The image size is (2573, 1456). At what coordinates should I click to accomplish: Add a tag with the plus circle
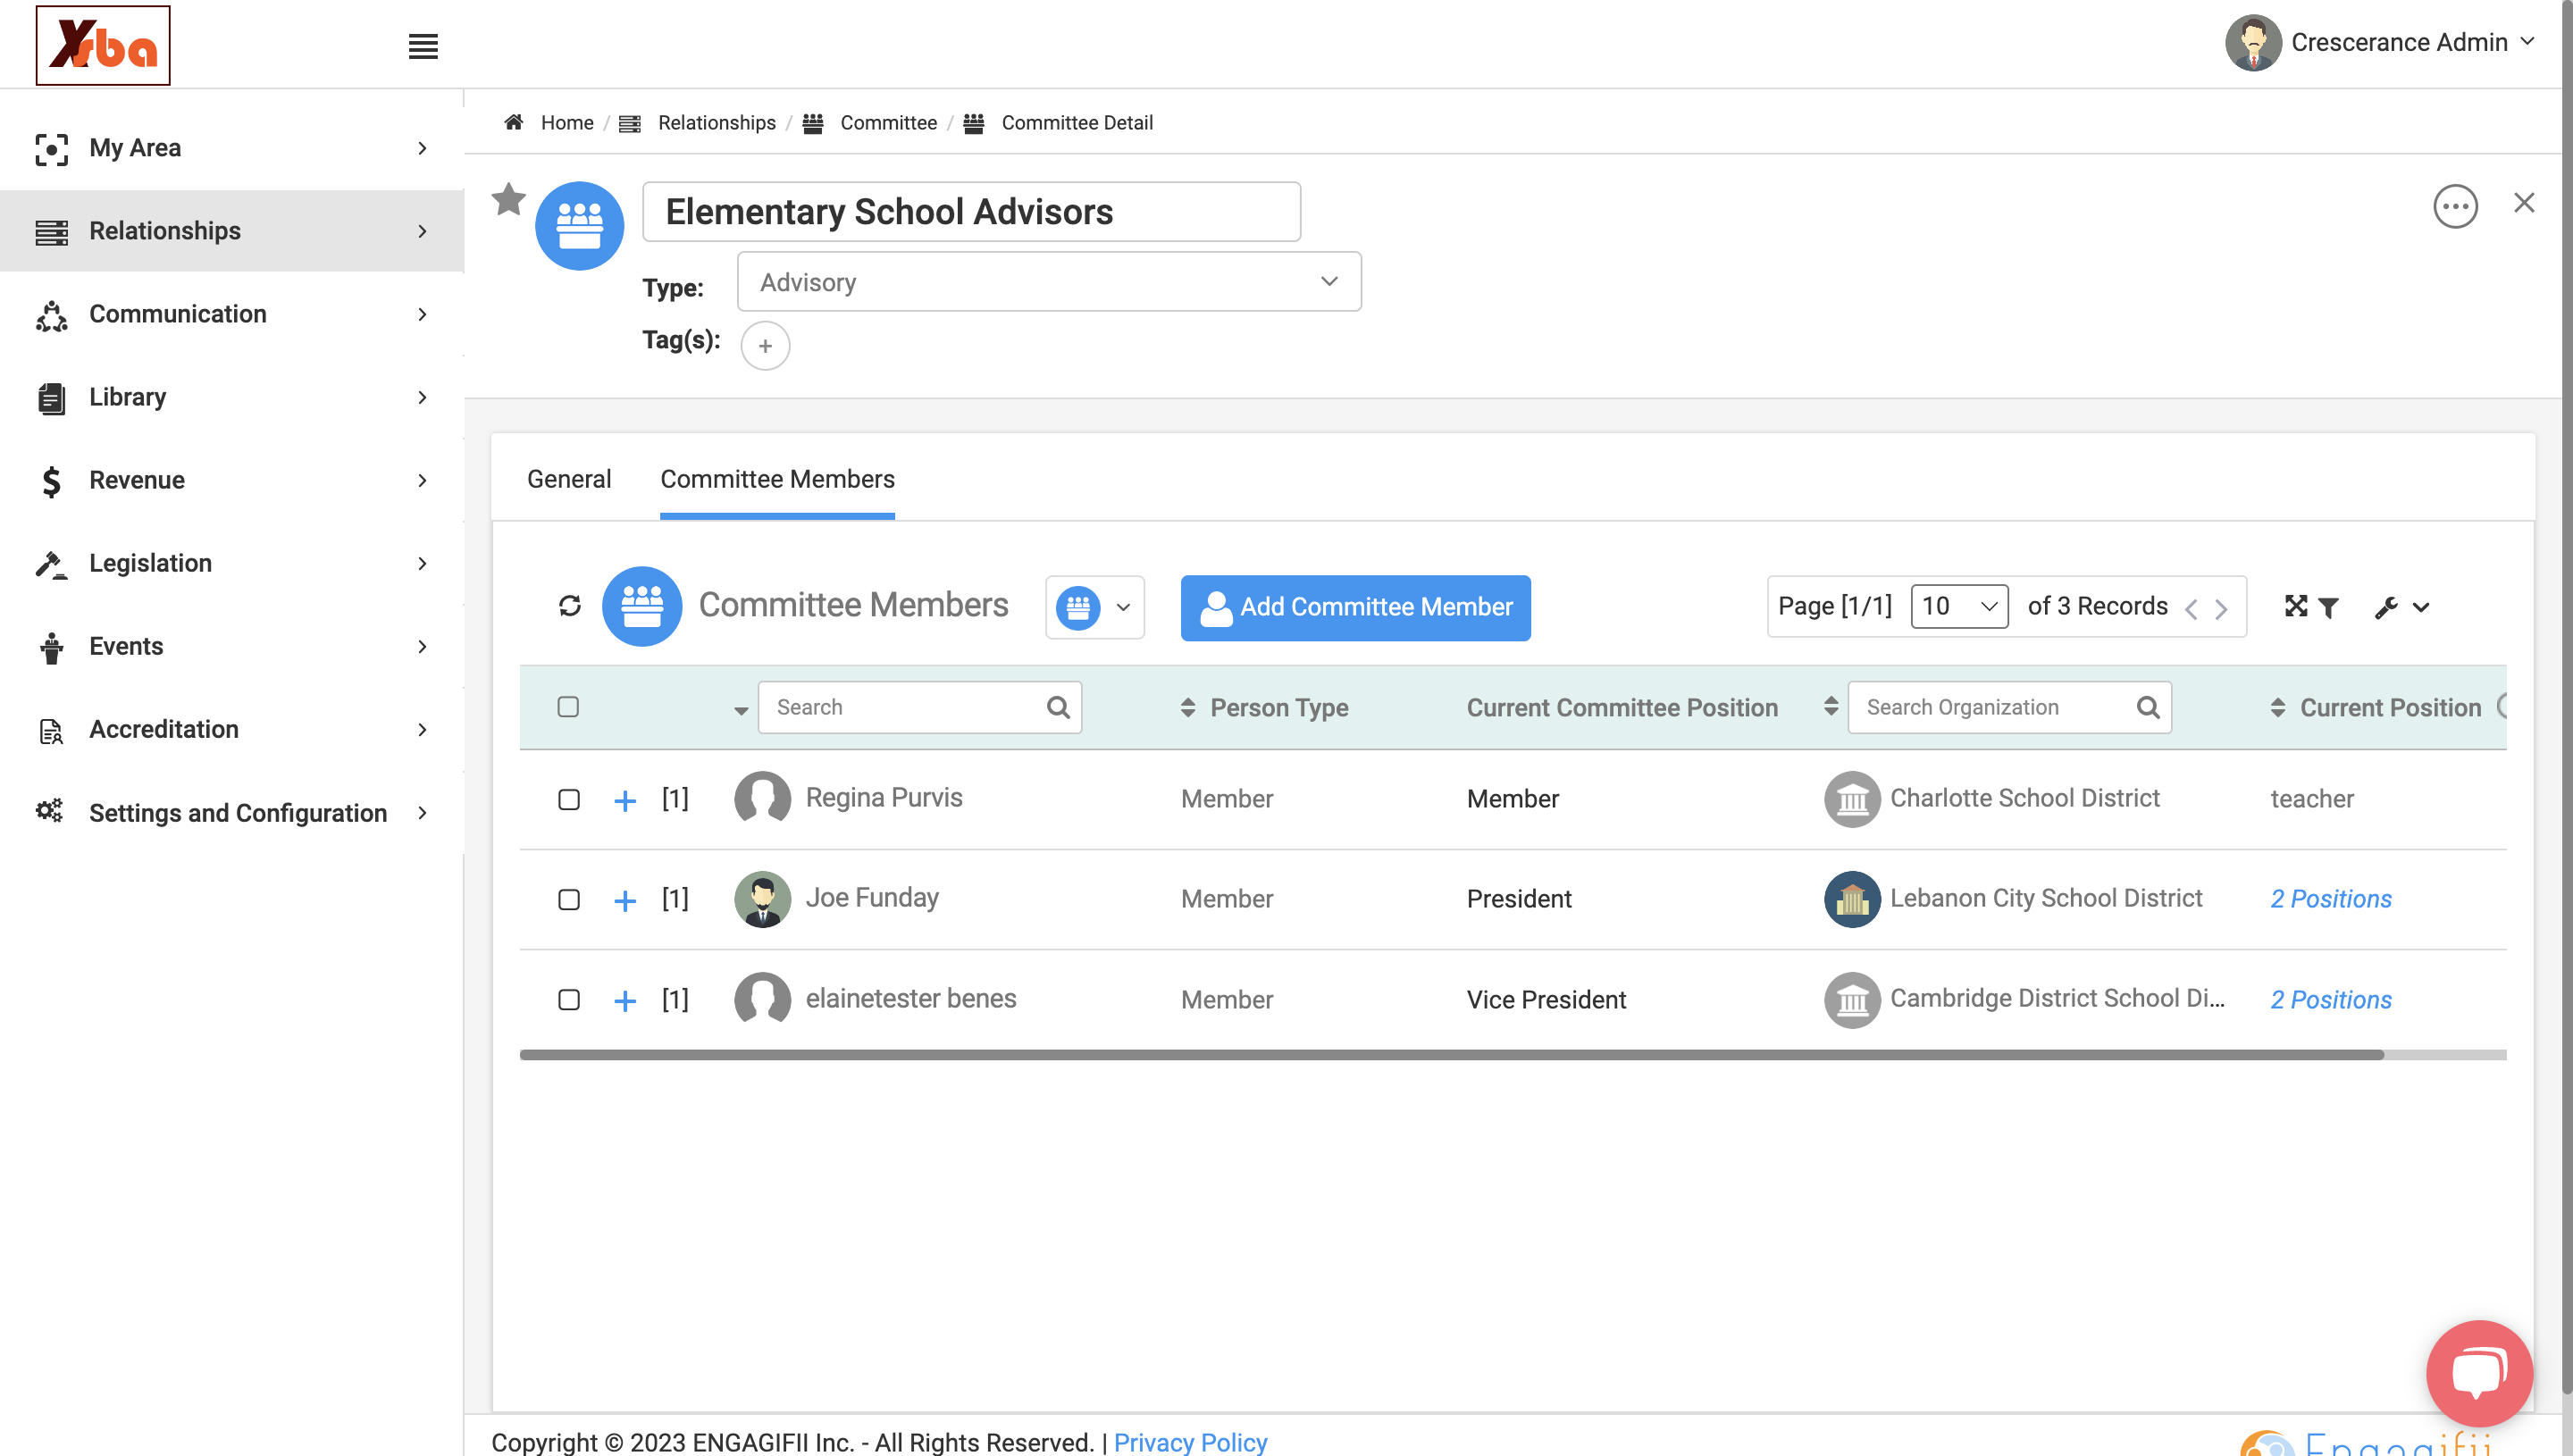coord(765,345)
